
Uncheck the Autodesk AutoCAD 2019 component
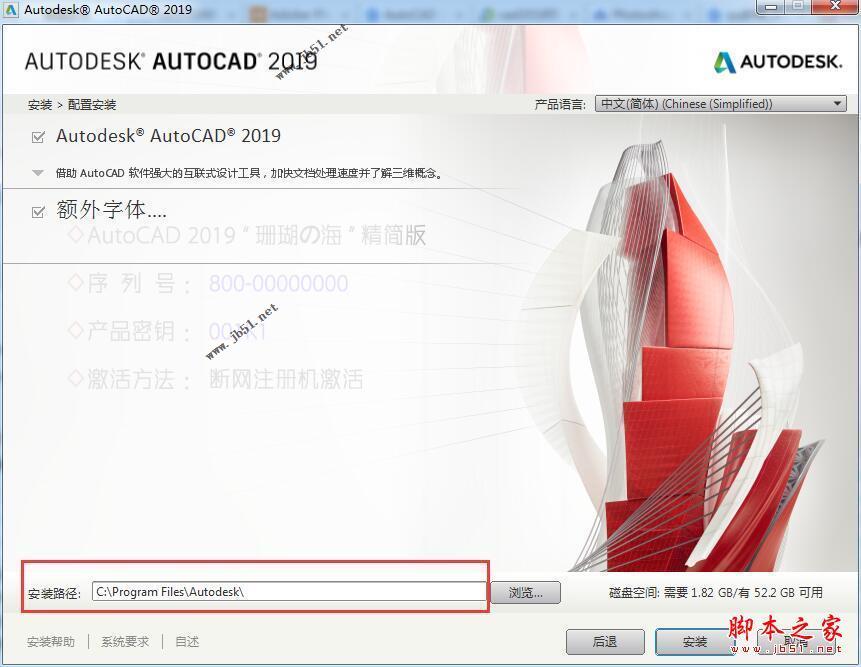38,137
